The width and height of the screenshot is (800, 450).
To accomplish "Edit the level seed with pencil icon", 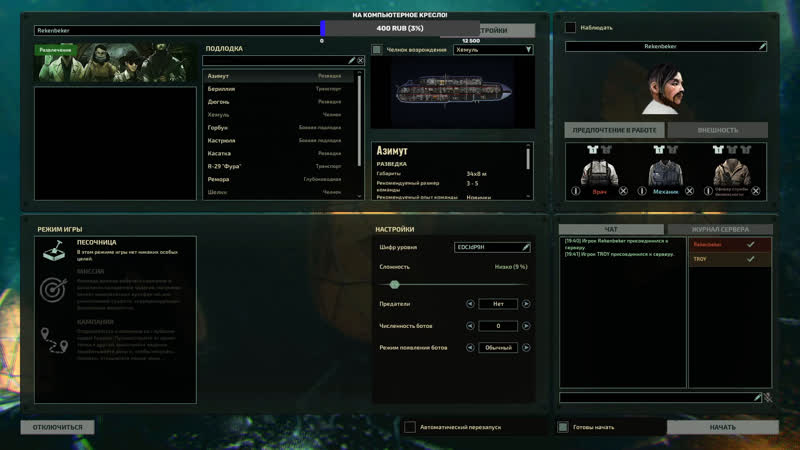I will click(x=526, y=247).
